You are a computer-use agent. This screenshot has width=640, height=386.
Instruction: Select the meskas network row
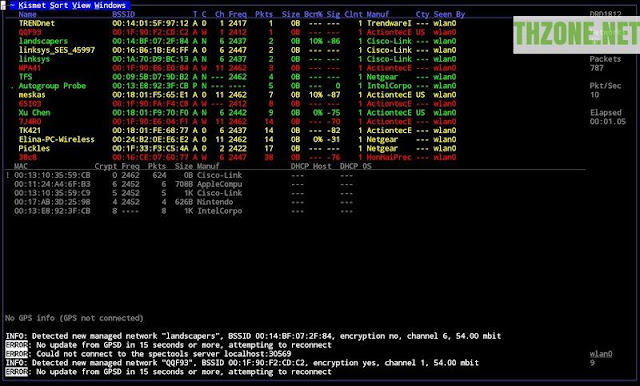point(238,95)
